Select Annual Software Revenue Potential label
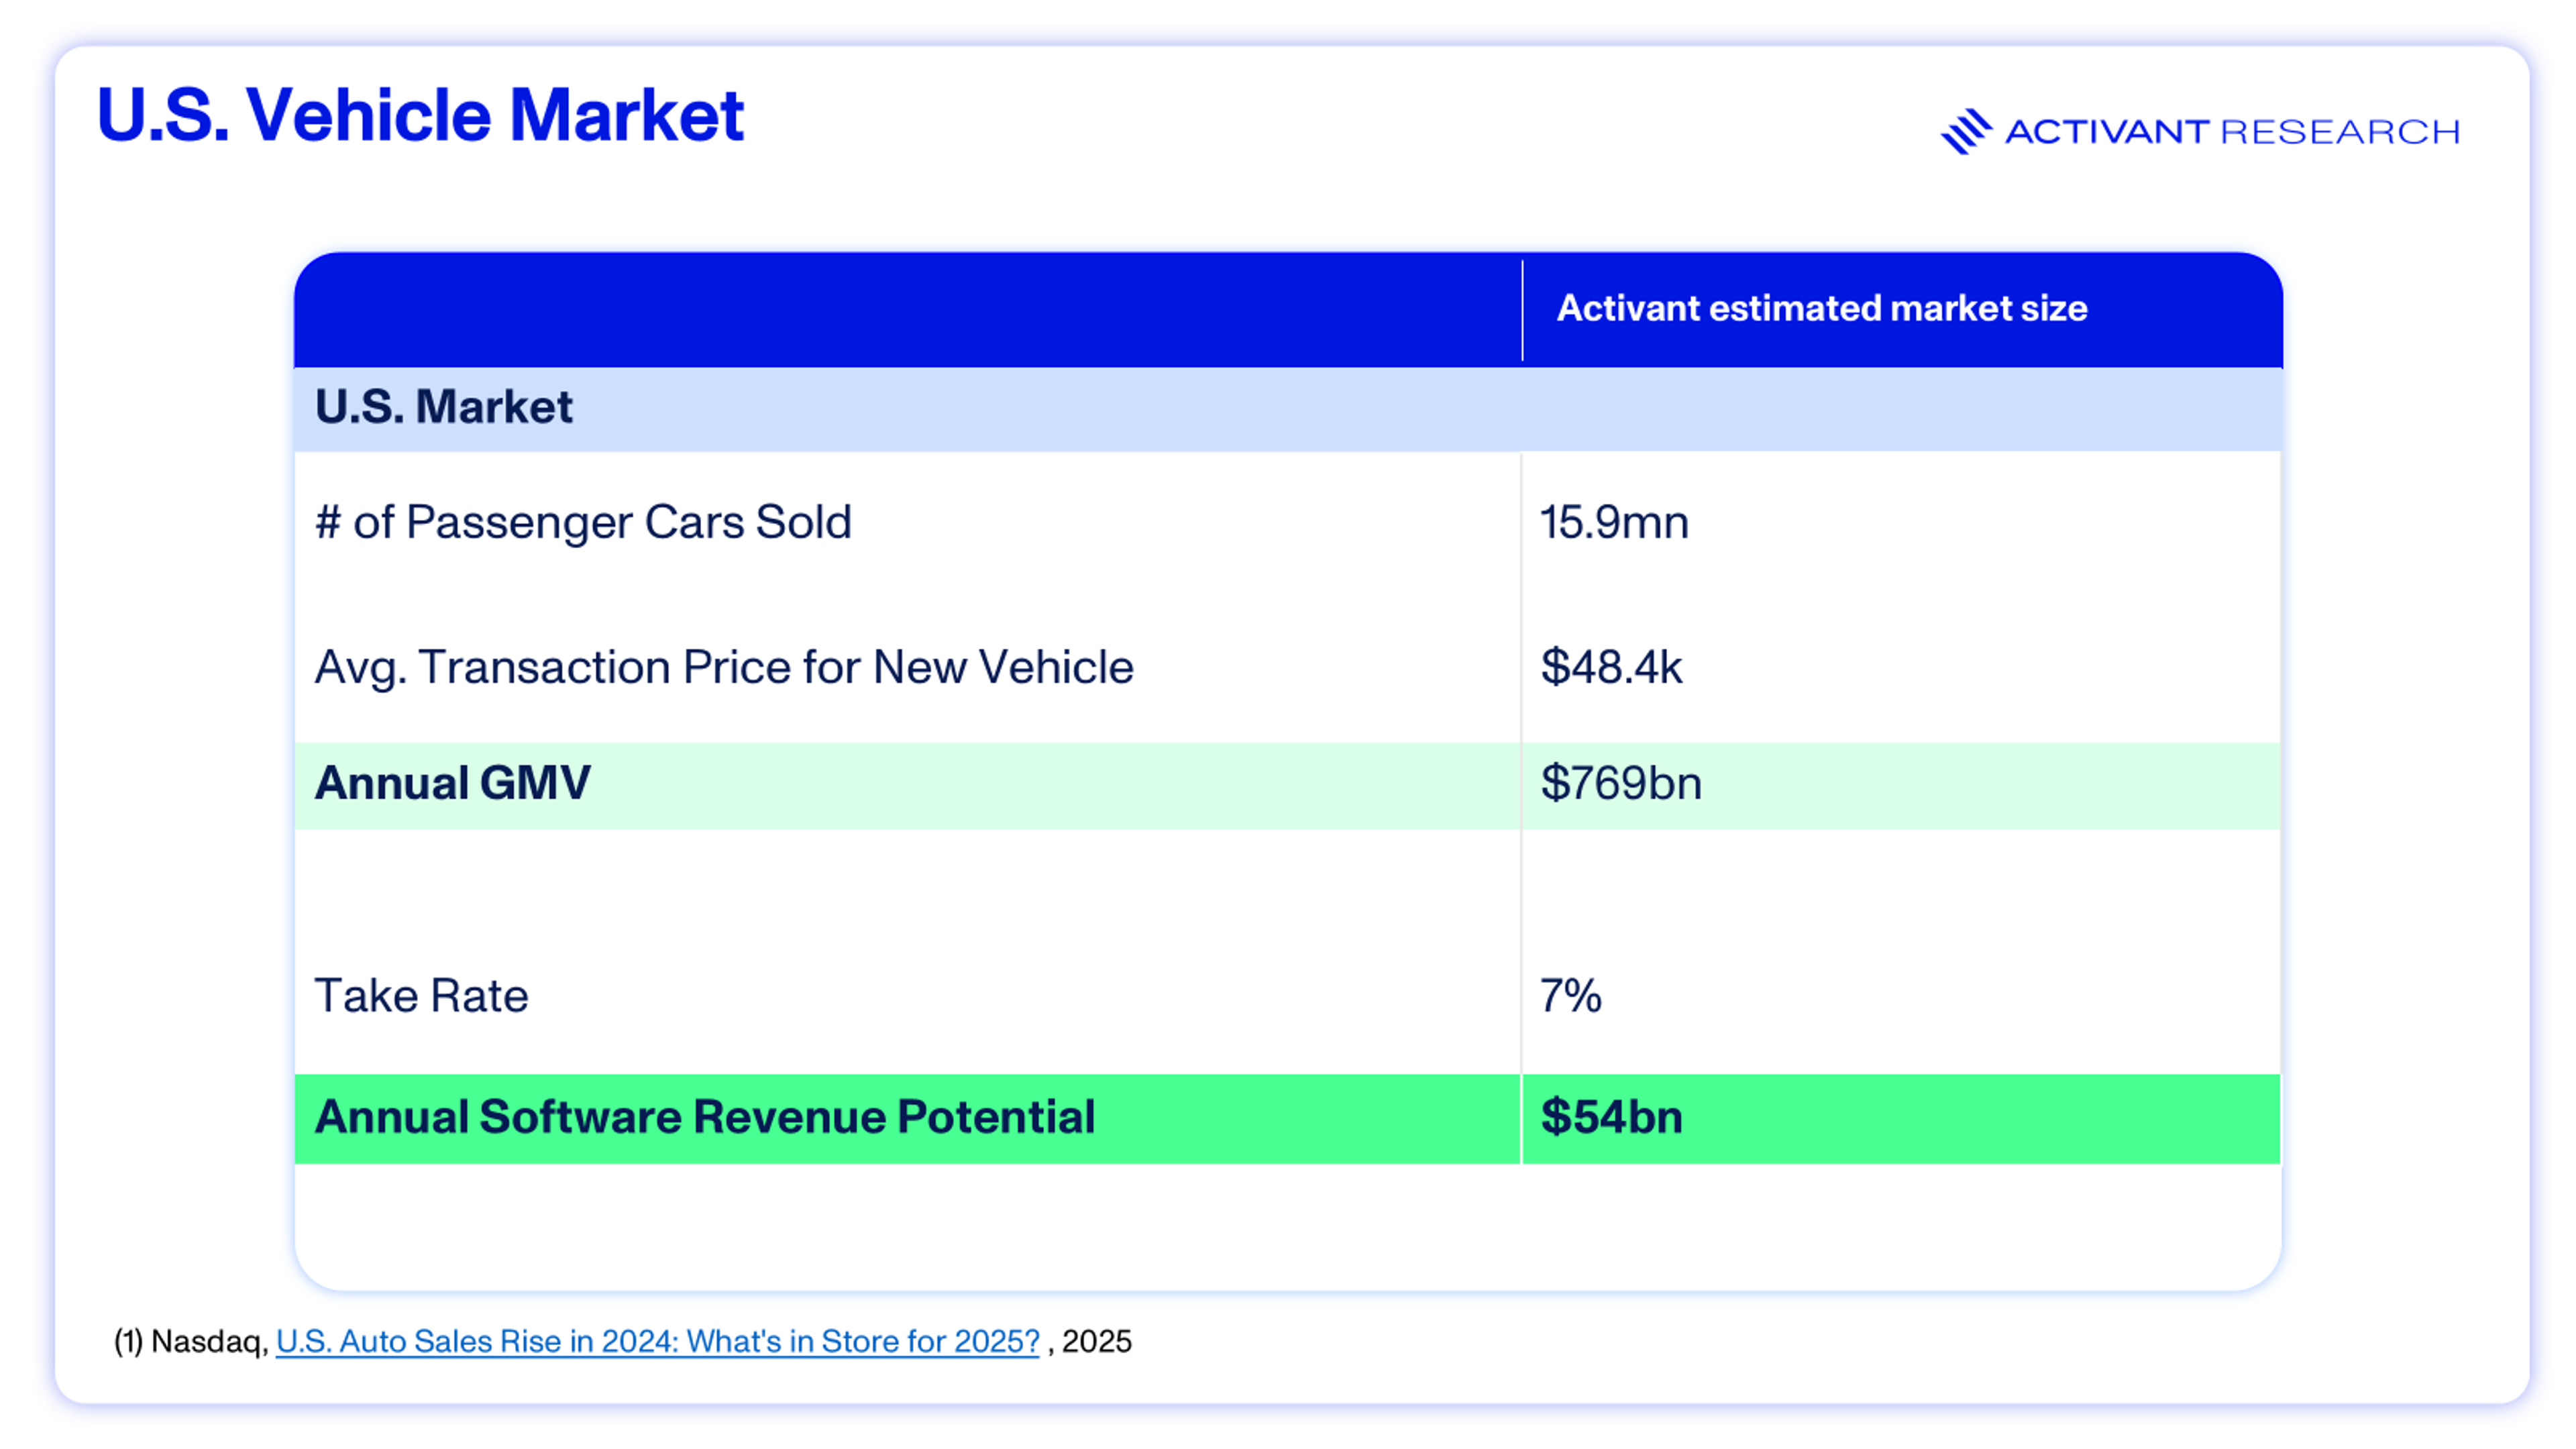Image resolution: width=2576 pixels, height=1449 pixels. click(704, 1117)
